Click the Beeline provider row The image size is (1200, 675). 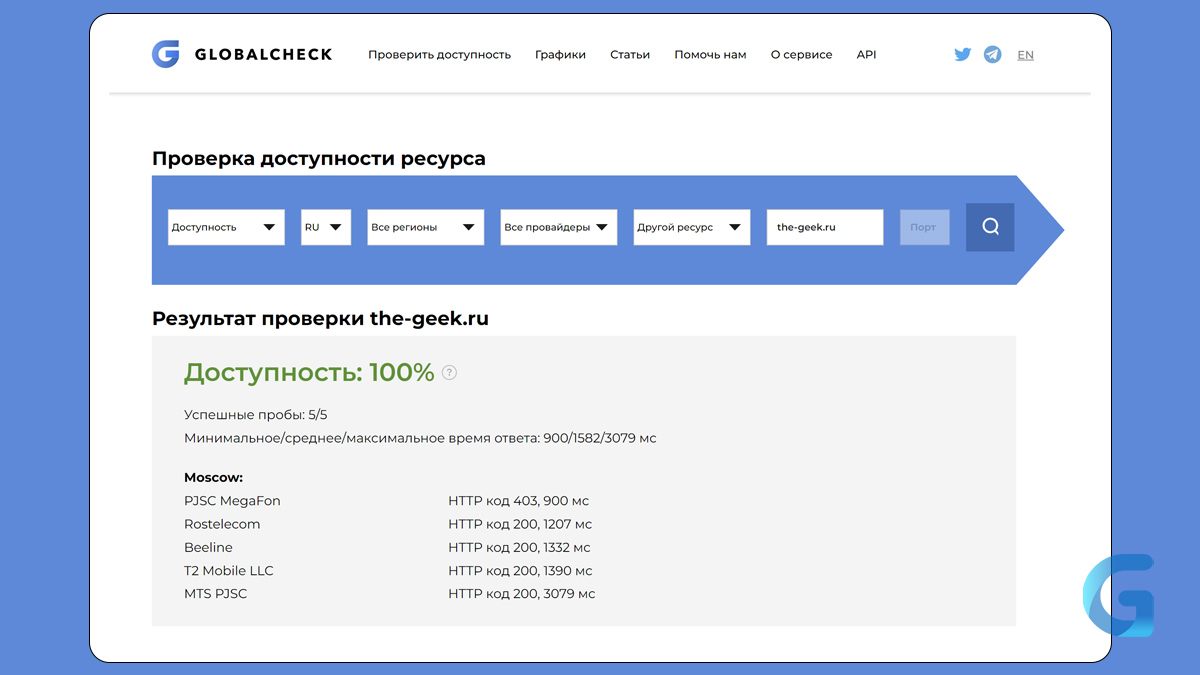[208, 547]
